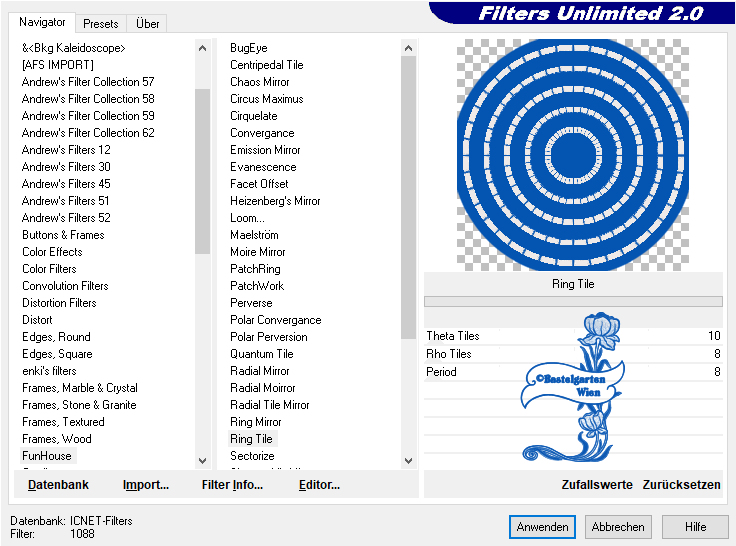Viewport: 736px width, 546px height.
Task: Select Andrew's Filter Collection 58
Action: pos(88,99)
